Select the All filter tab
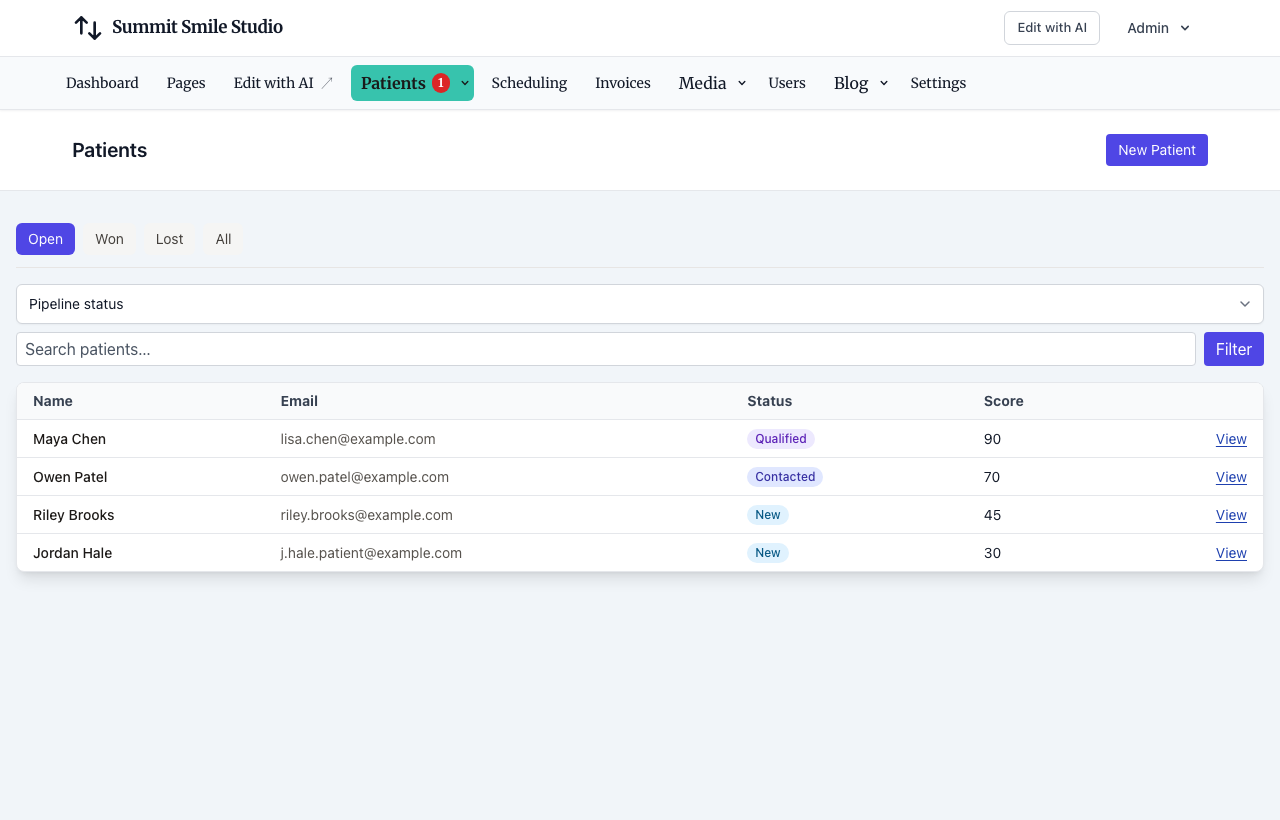 coord(224,239)
